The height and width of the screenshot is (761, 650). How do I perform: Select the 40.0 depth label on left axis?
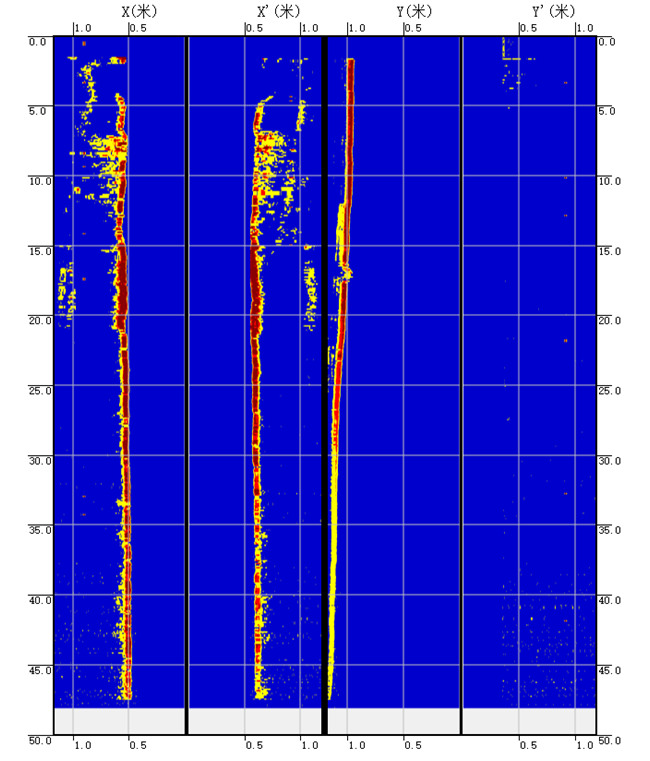click(40, 600)
